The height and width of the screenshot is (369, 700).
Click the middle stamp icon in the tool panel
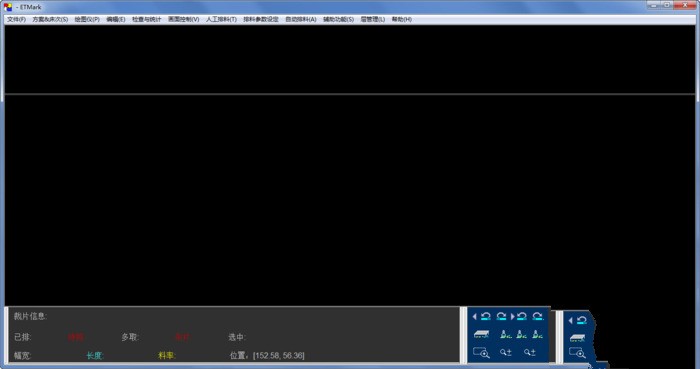[x=521, y=334]
